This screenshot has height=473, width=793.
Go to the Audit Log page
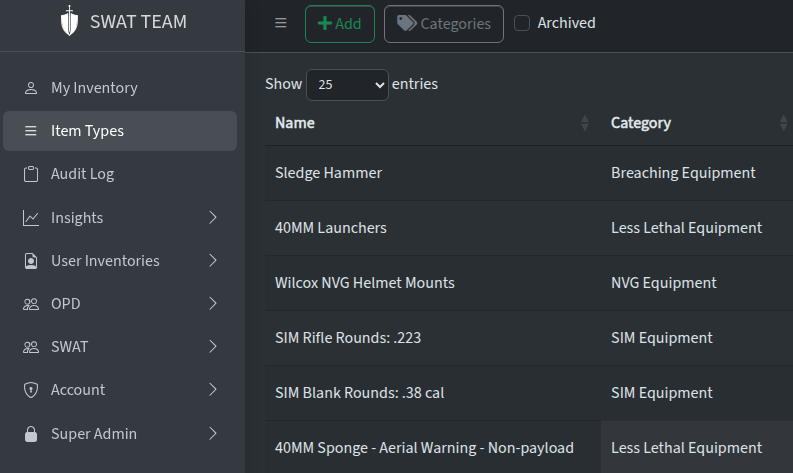pos(82,174)
